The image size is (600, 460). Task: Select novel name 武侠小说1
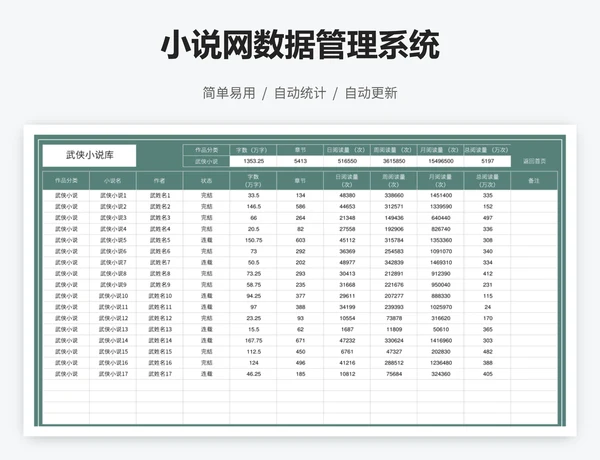[x=113, y=196]
